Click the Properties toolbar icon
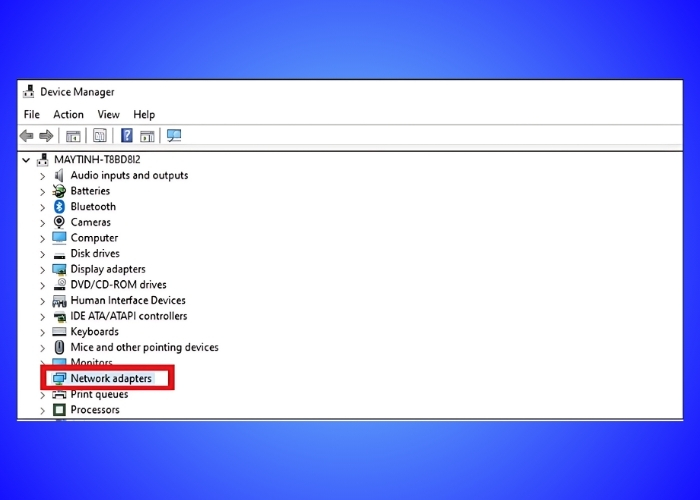Screen dimensions: 700x500 [x=100, y=136]
